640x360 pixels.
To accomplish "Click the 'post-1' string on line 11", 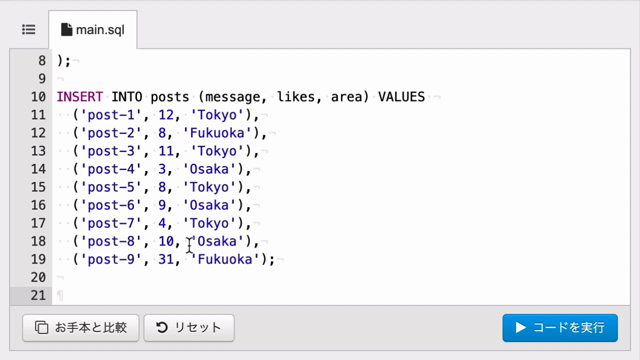I will click(111, 115).
